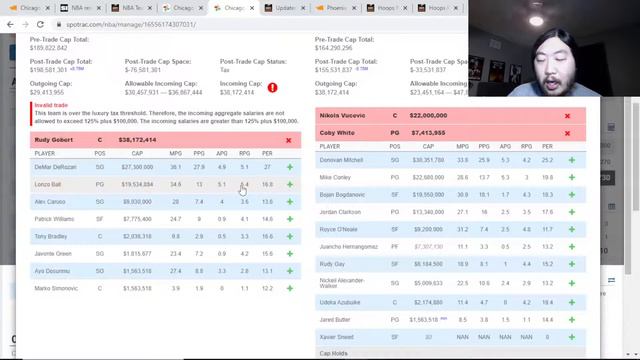This screenshot has height=360, width=640.
Task: Add Tony Bradley to trade
Action: pyautogui.click(x=290, y=236)
